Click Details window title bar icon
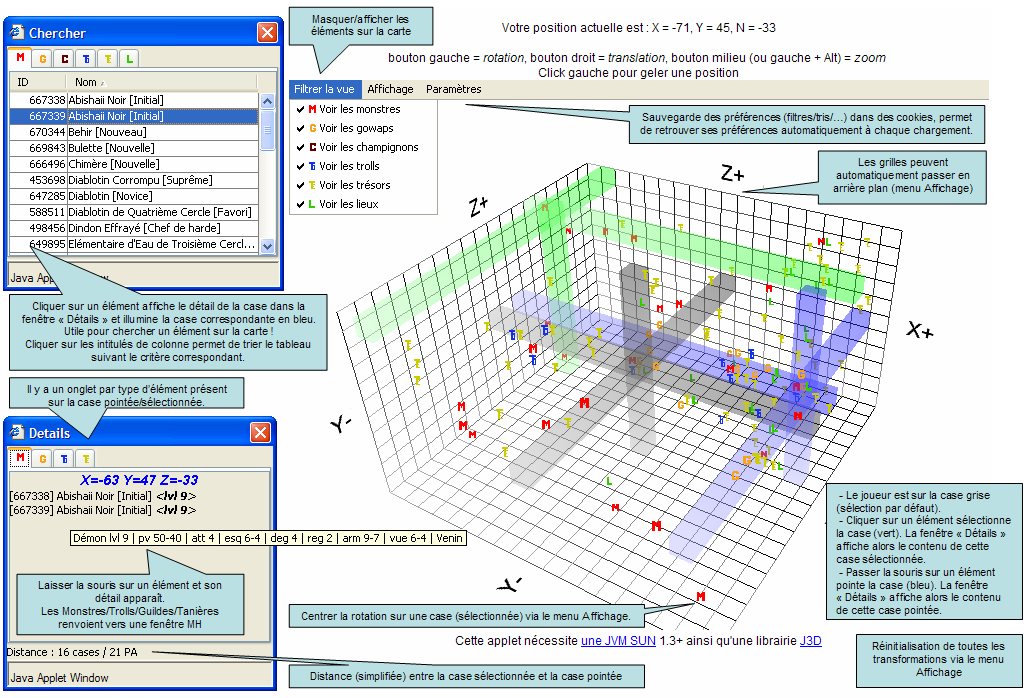 pyautogui.click(x=17, y=432)
